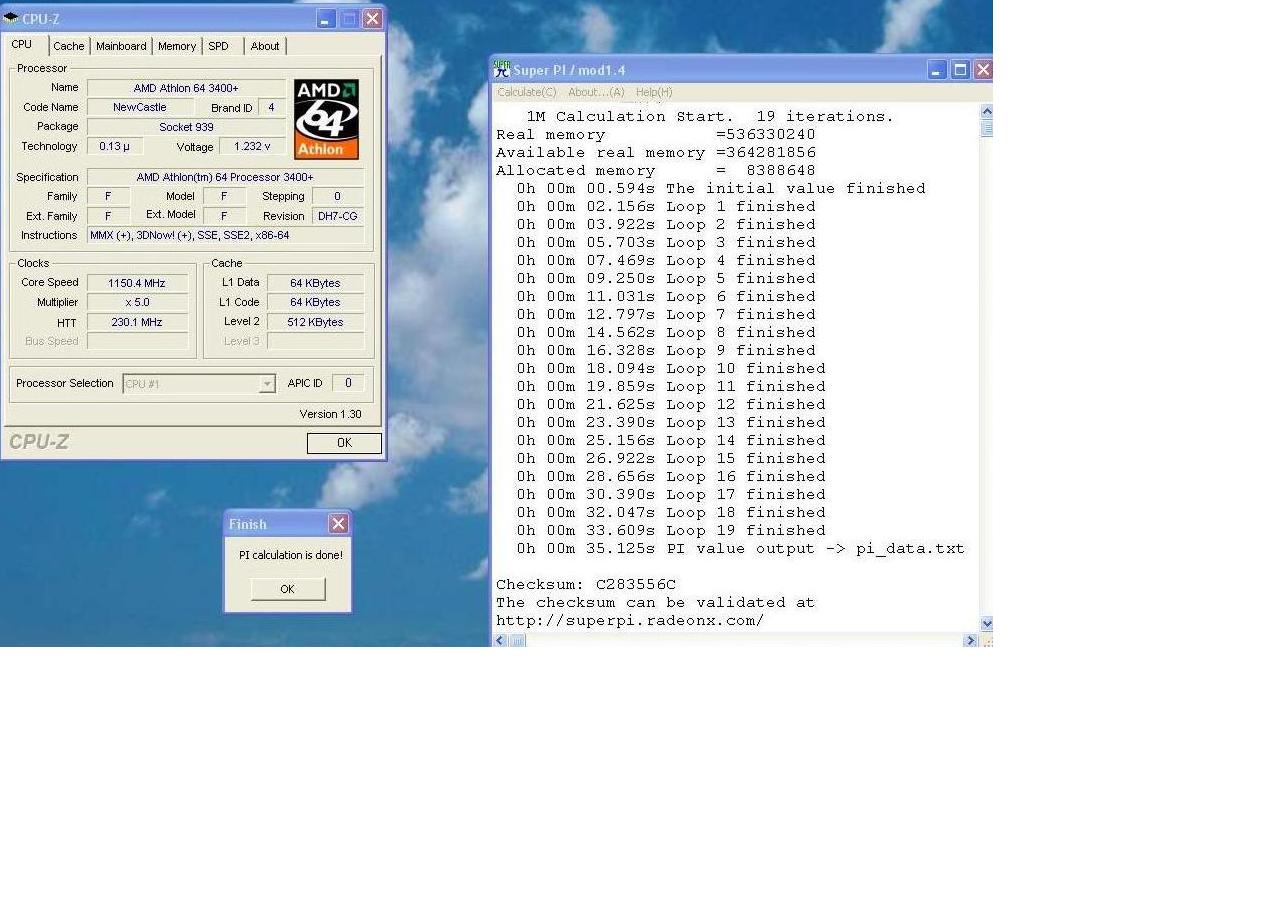Viewport: 1280px width, 922px height.
Task: Click the CPU-Z title bar icon
Action: (11, 18)
